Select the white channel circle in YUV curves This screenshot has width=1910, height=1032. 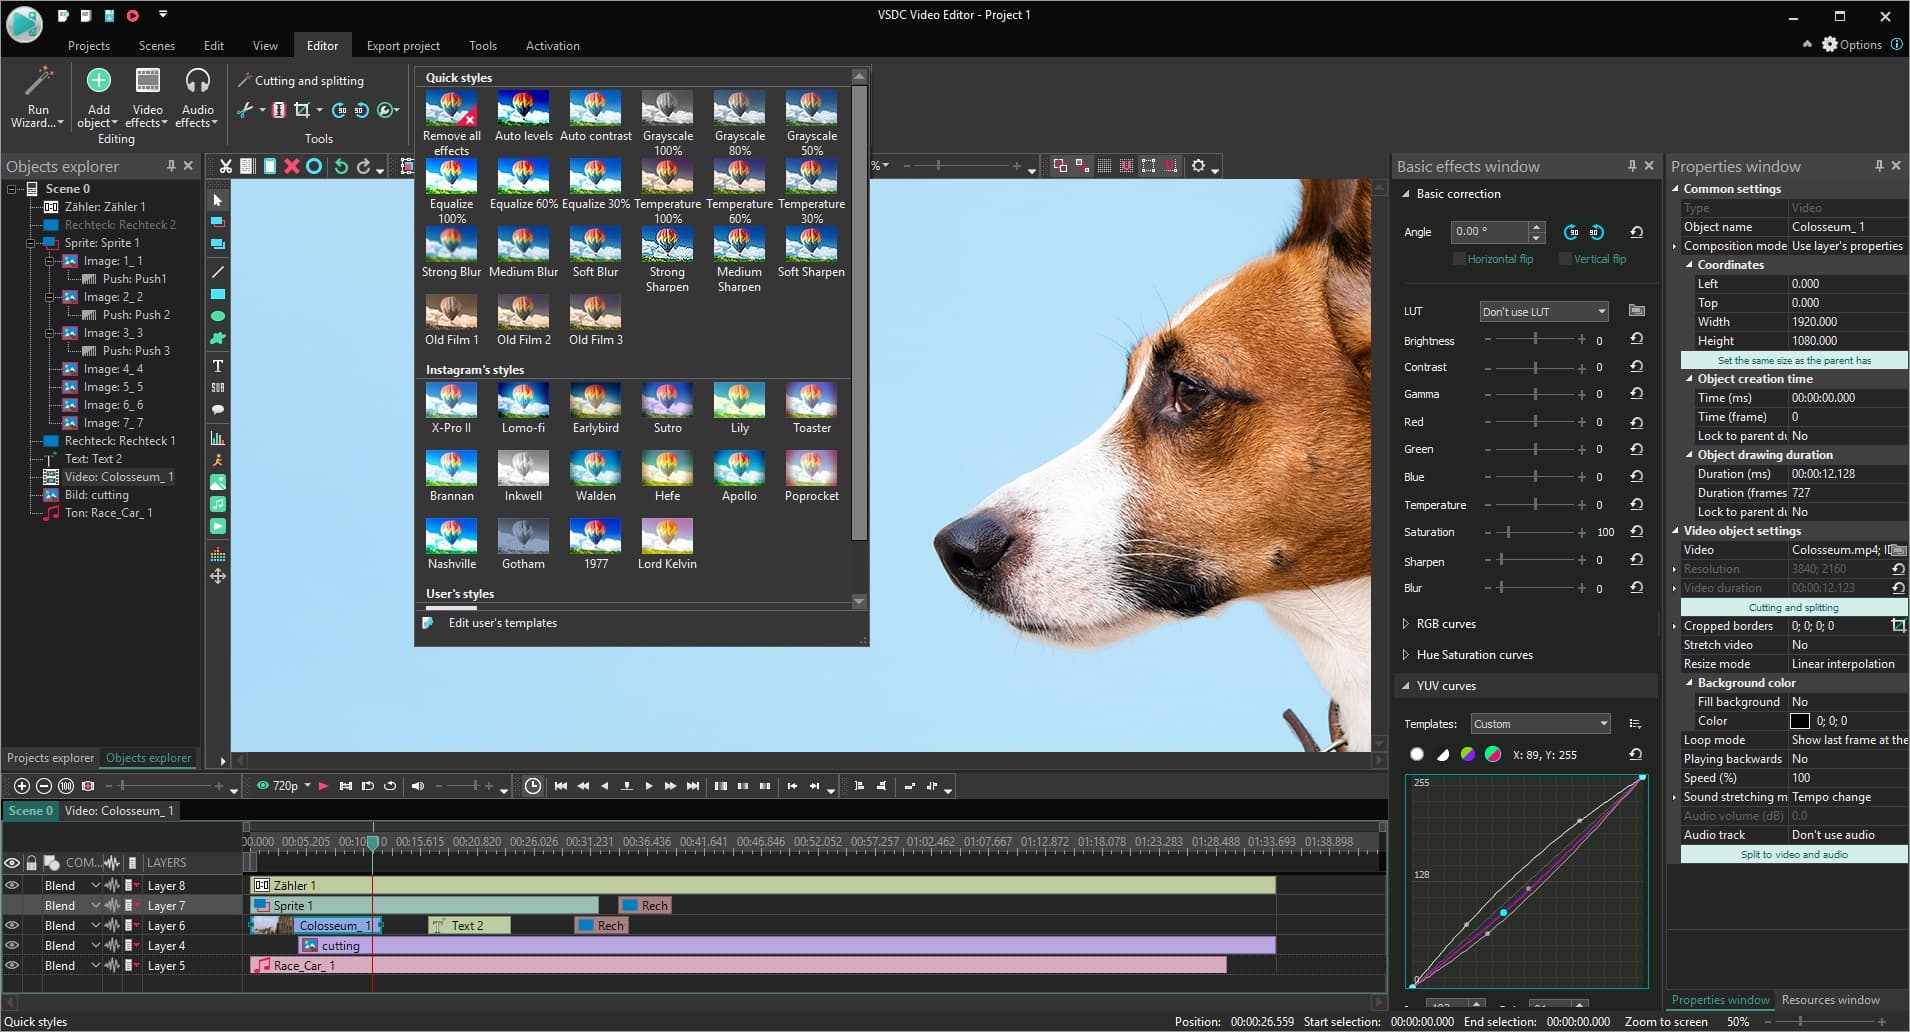click(1416, 754)
